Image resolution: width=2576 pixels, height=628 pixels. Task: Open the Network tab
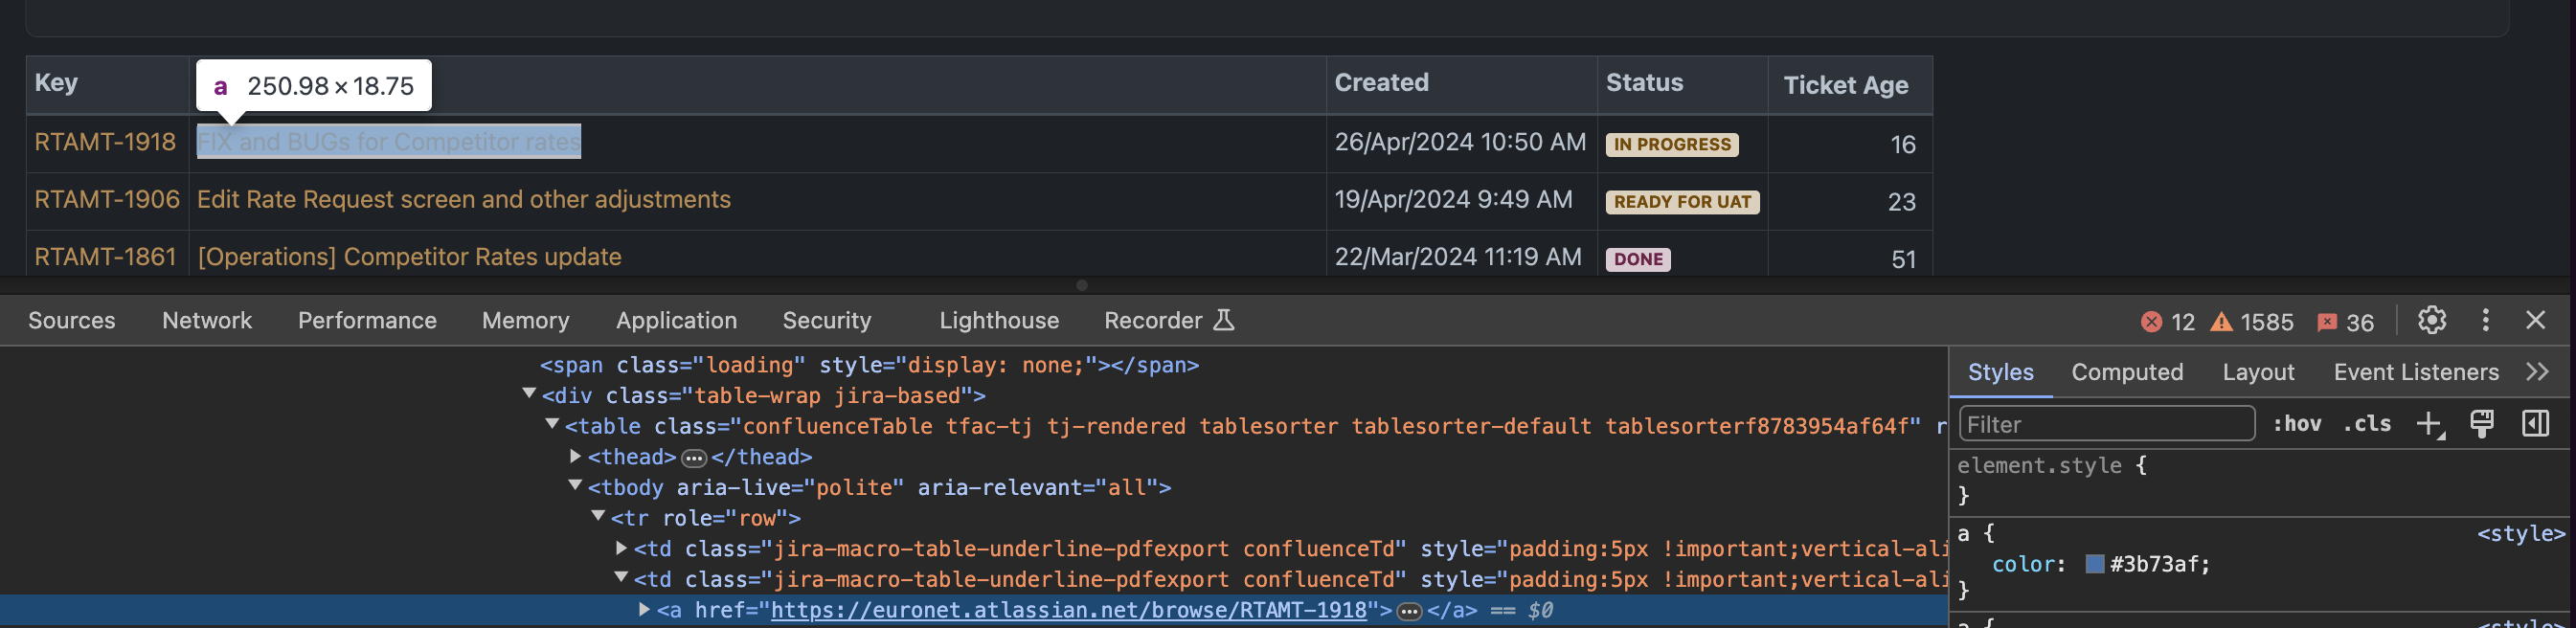coord(207,321)
